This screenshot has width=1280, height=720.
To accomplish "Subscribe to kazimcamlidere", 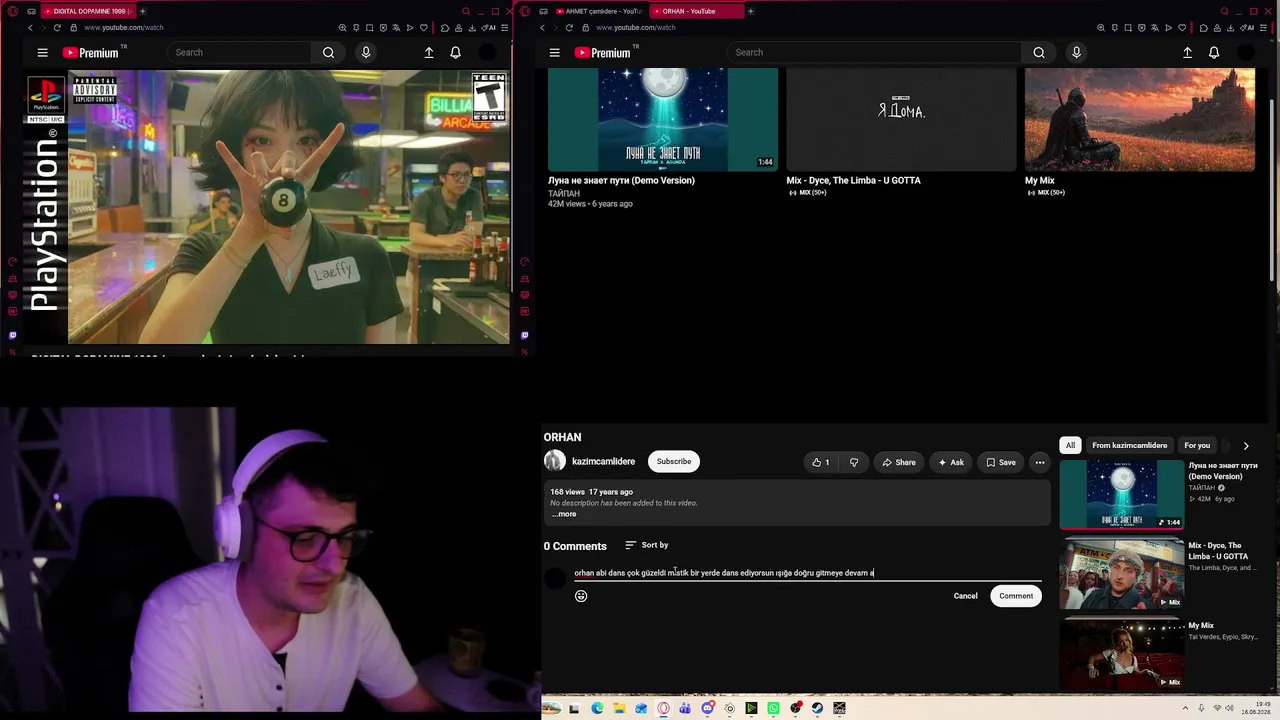I will pyautogui.click(x=674, y=462).
